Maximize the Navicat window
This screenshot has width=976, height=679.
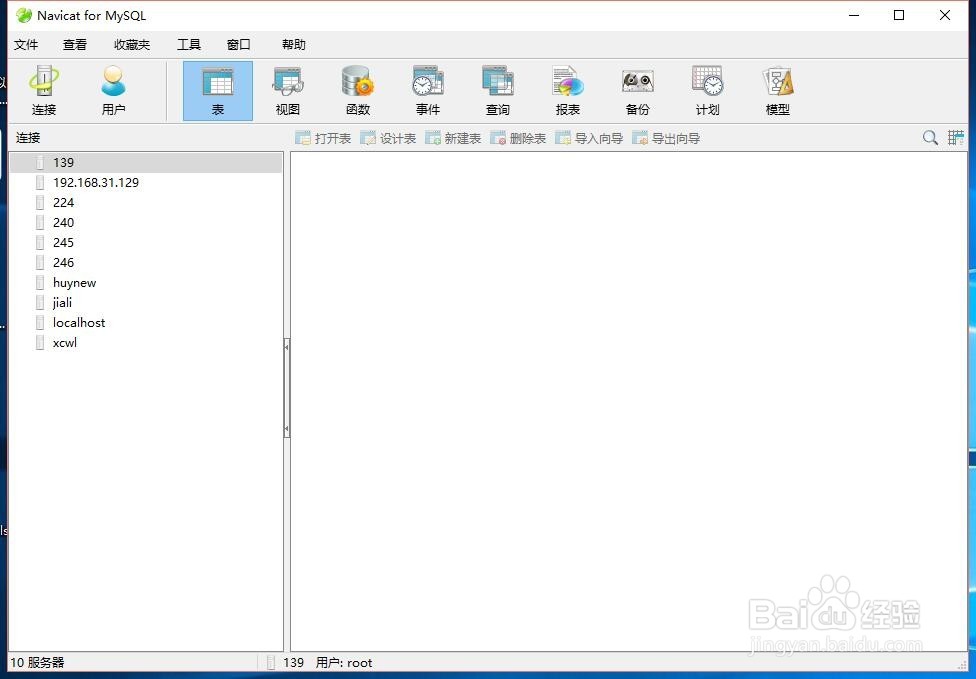tap(899, 16)
